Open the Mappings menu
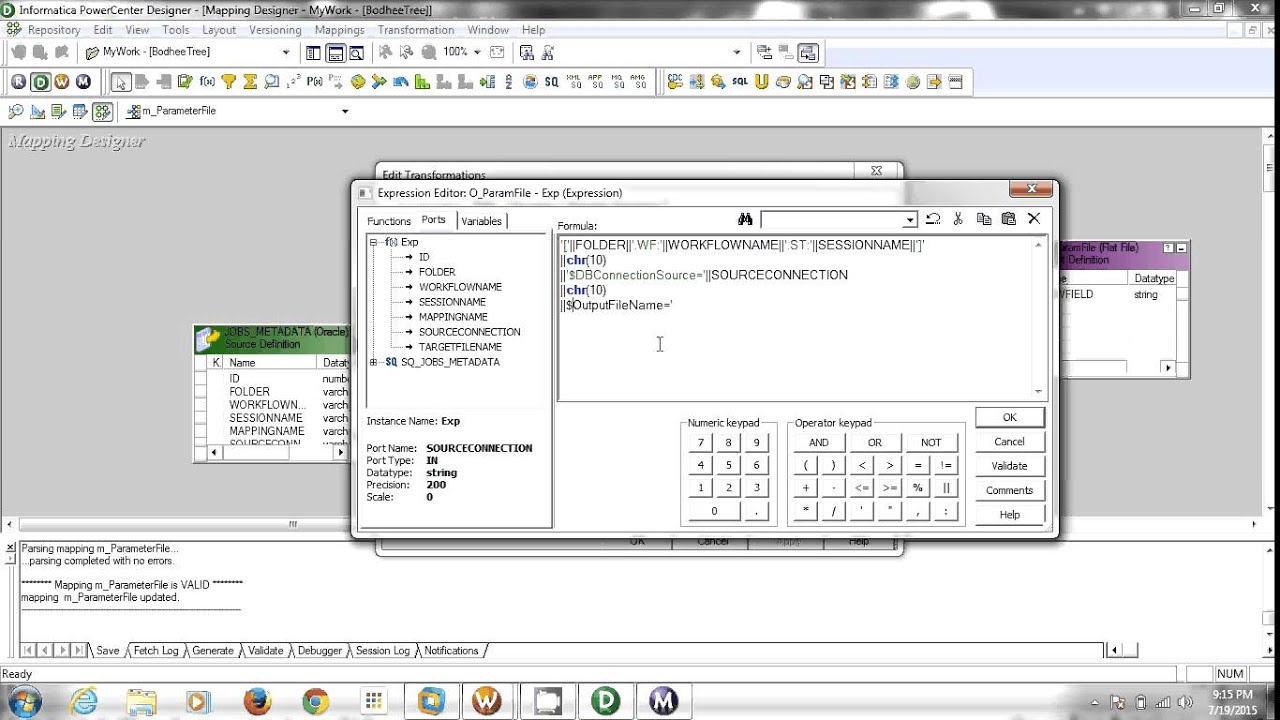 click(339, 30)
